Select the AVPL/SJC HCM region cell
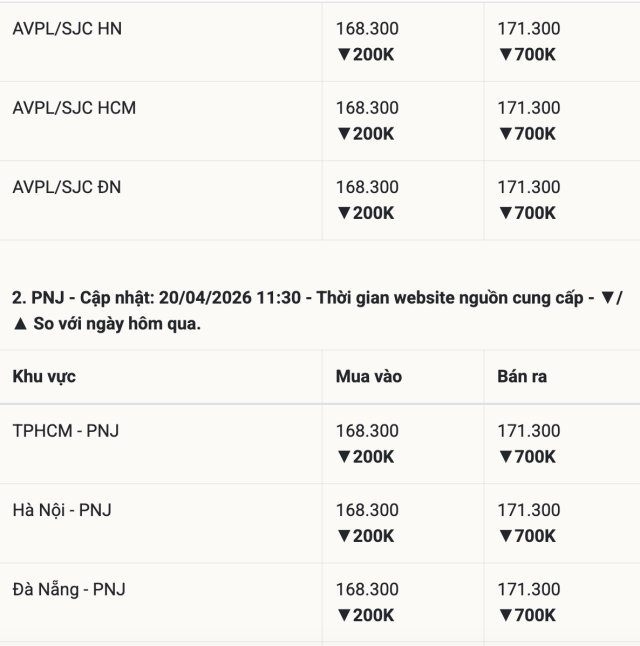This screenshot has height=646, width=640. coord(74,108)
